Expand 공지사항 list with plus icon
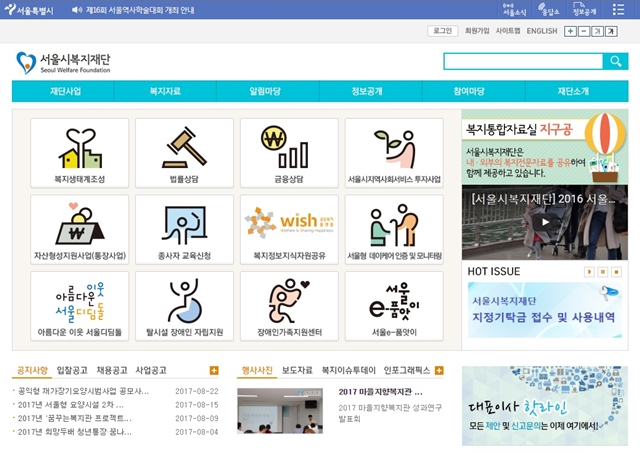This screenshot has width=640, height=453. [x=214, y=370]
